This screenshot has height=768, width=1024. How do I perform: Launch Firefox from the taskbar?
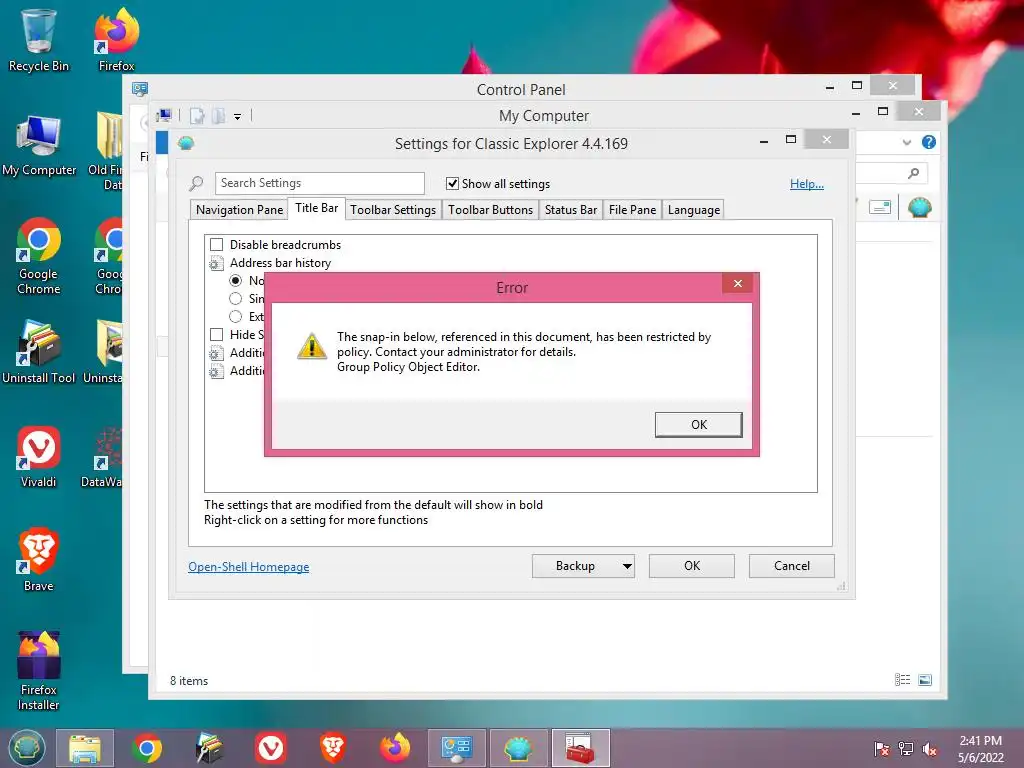[x=394, y=748]
